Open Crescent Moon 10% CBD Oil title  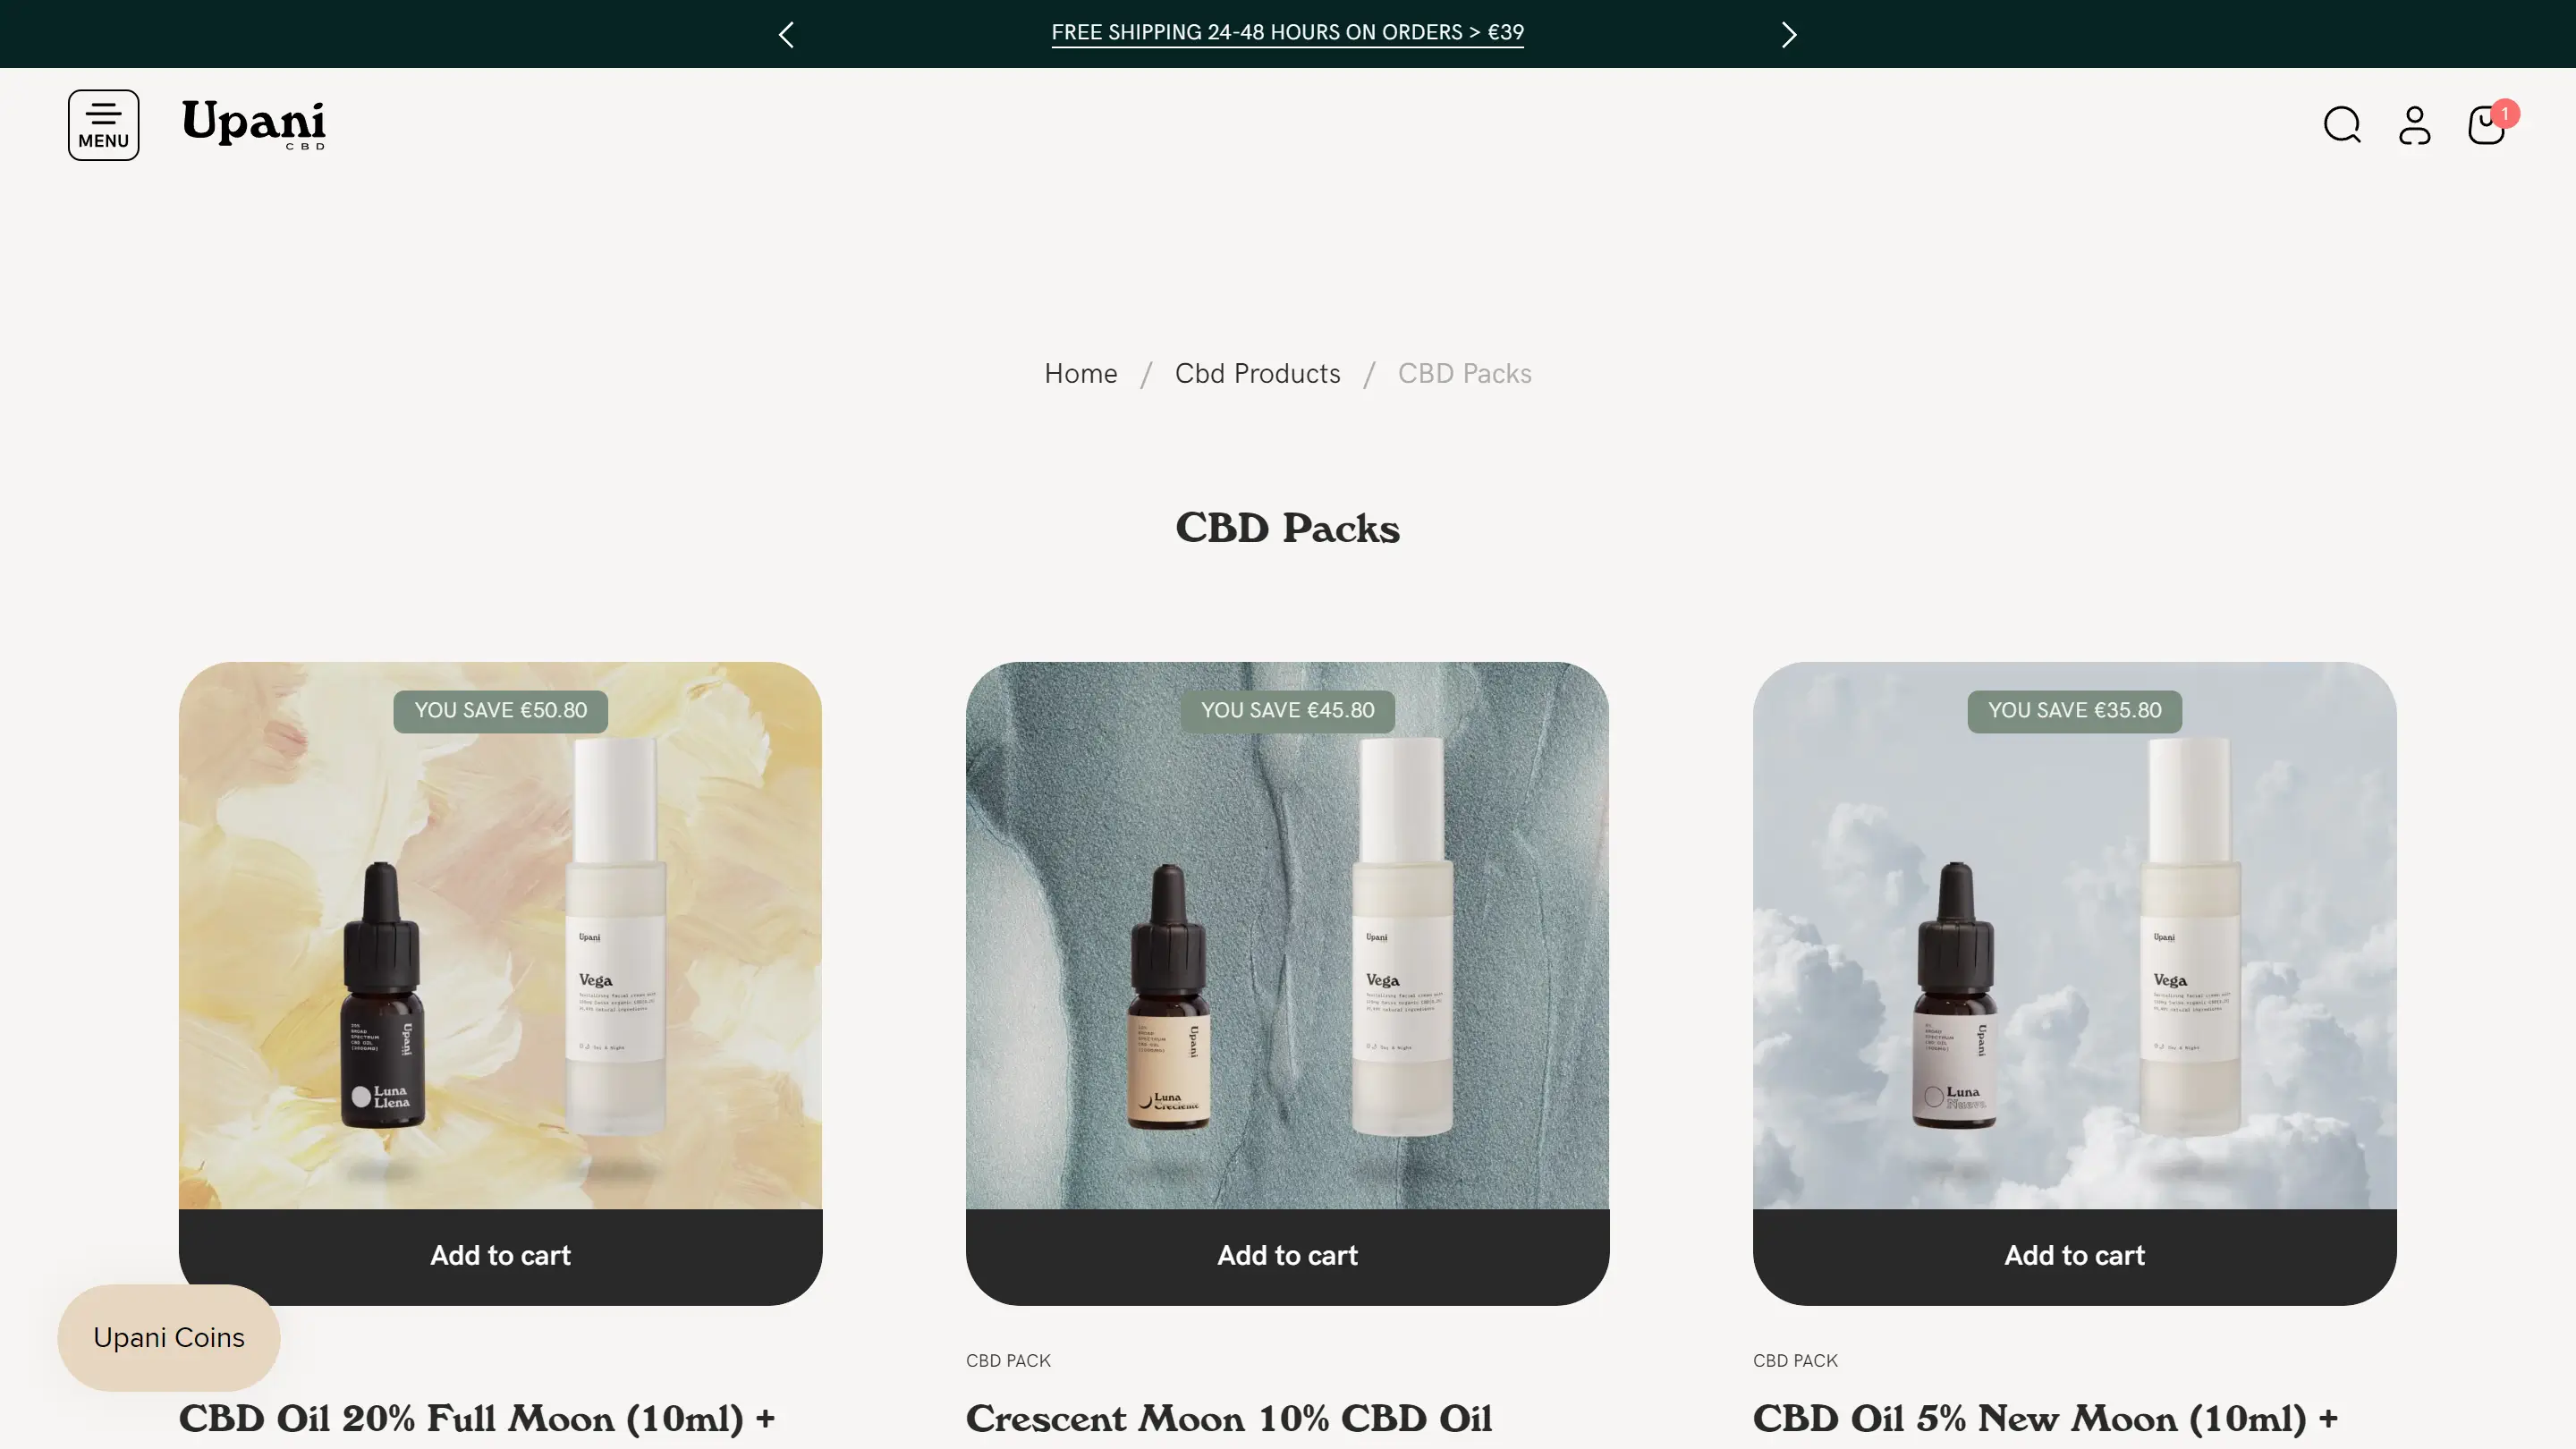click(1228, 1419)
